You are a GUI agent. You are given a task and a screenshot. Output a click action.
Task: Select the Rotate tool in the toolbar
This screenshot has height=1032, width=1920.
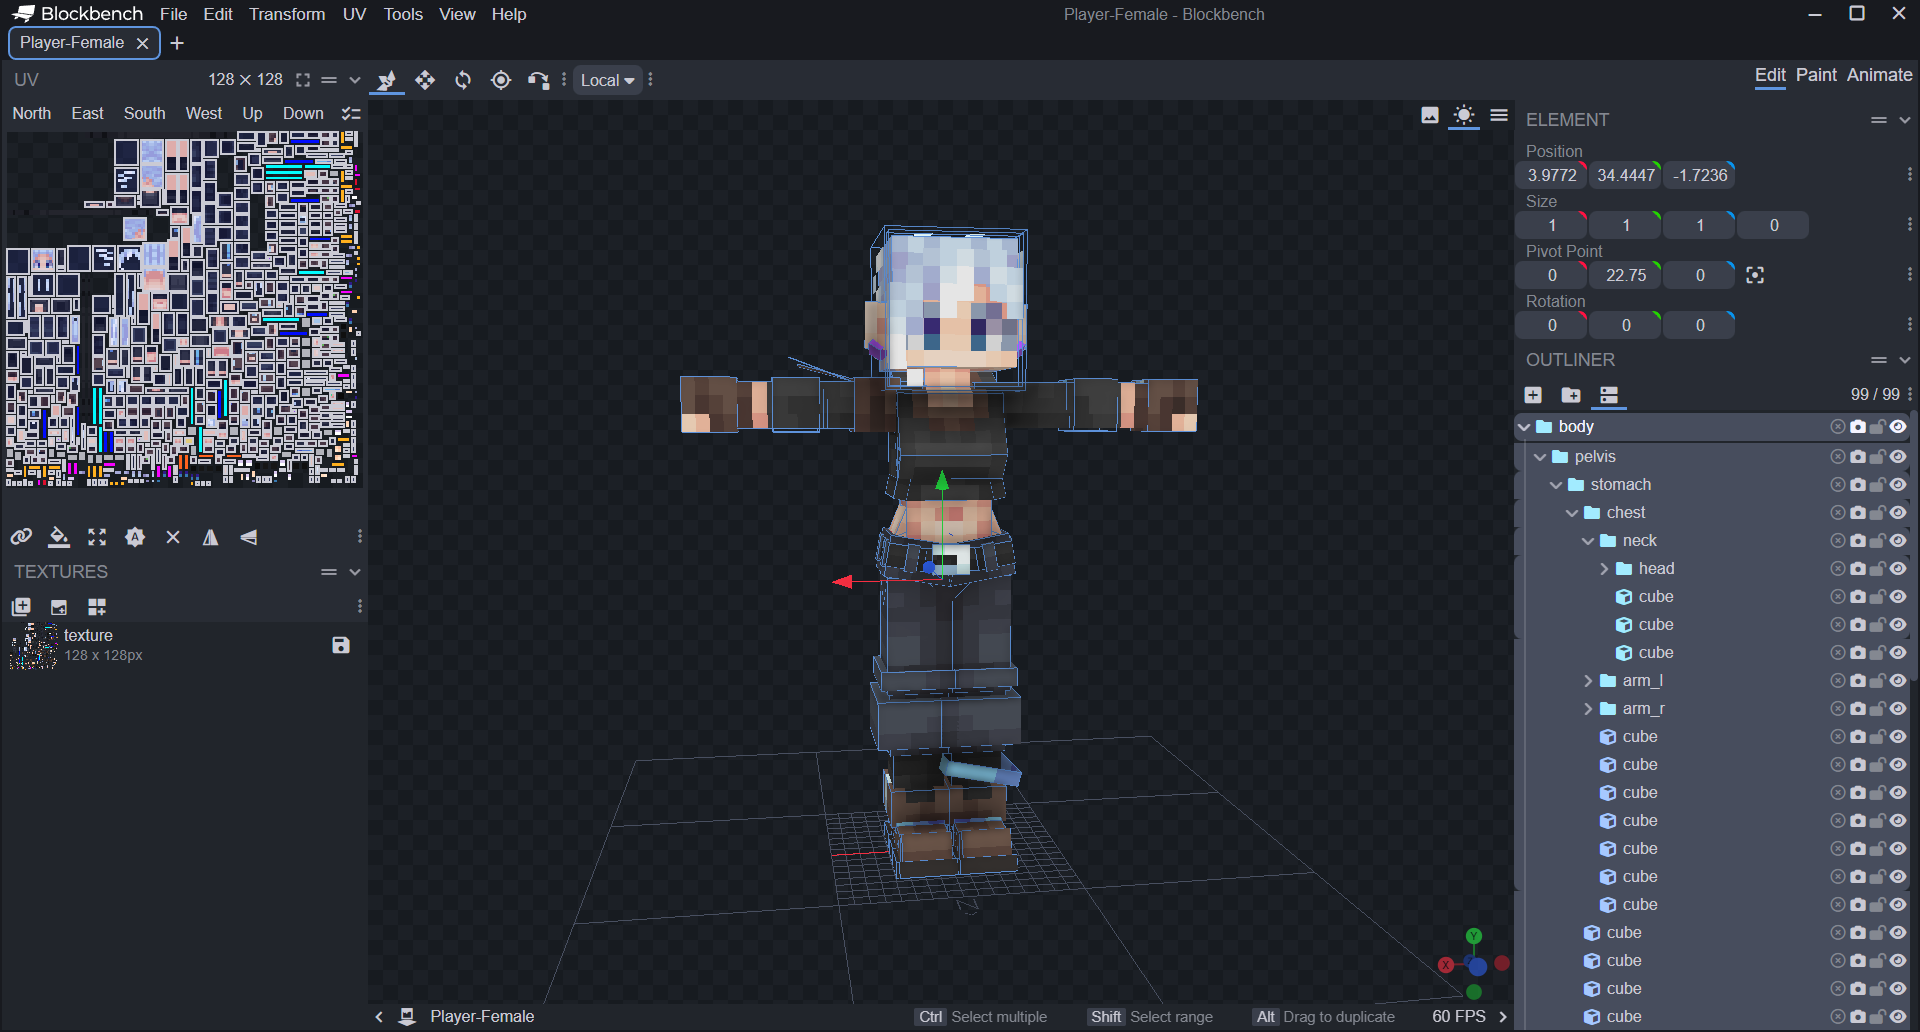462,80
